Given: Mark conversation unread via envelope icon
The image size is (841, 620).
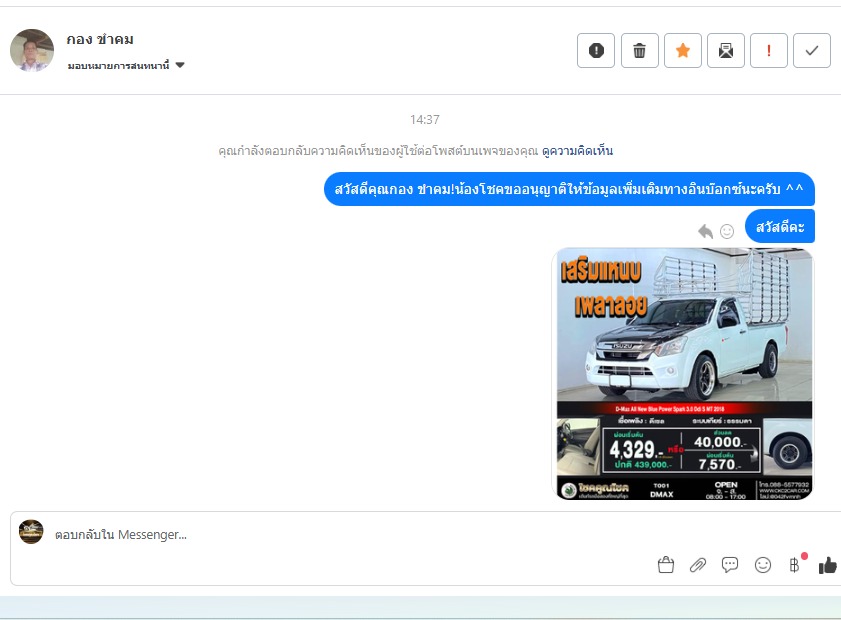Looking at the screenshot, I should [726, 50].
